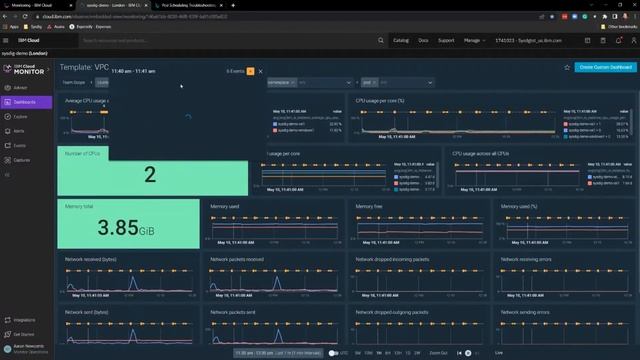Expand the IBM Cloud Monitor sidebar chevron

tap(49, 69)
